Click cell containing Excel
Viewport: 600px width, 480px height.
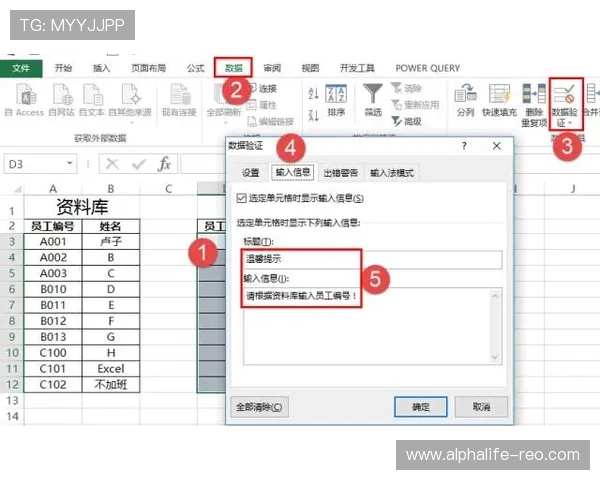111,369
